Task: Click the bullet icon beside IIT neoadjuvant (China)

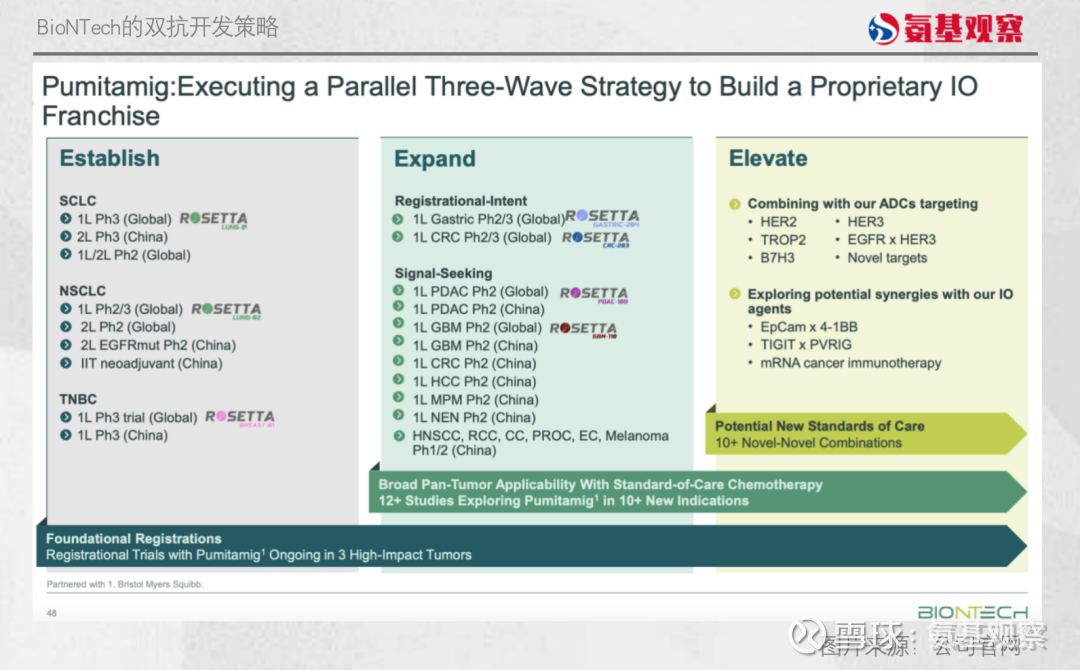Action: coord(65,363)
